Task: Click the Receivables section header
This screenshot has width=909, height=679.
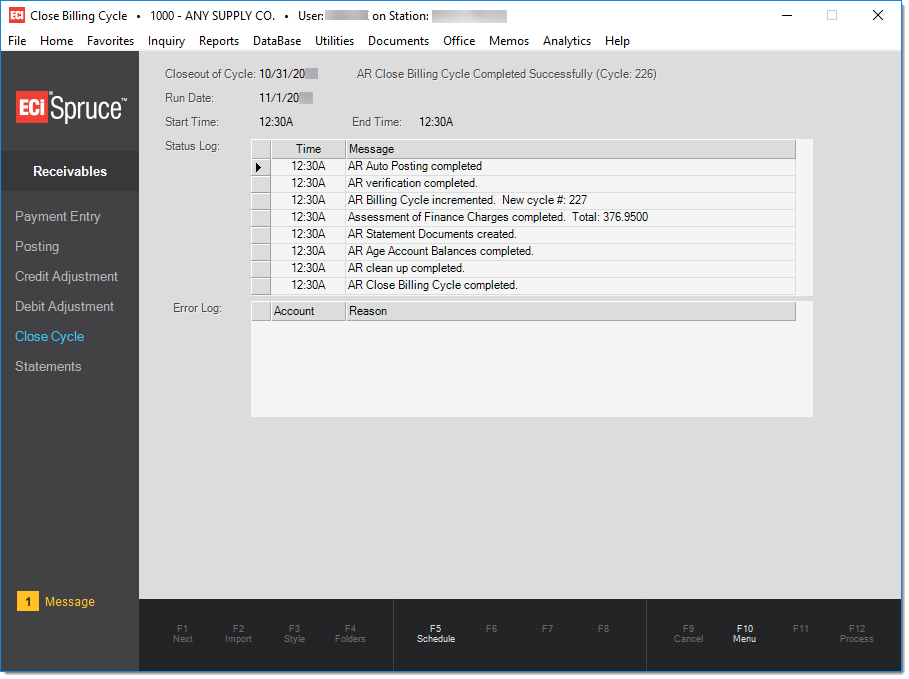Action: [70, 172]
